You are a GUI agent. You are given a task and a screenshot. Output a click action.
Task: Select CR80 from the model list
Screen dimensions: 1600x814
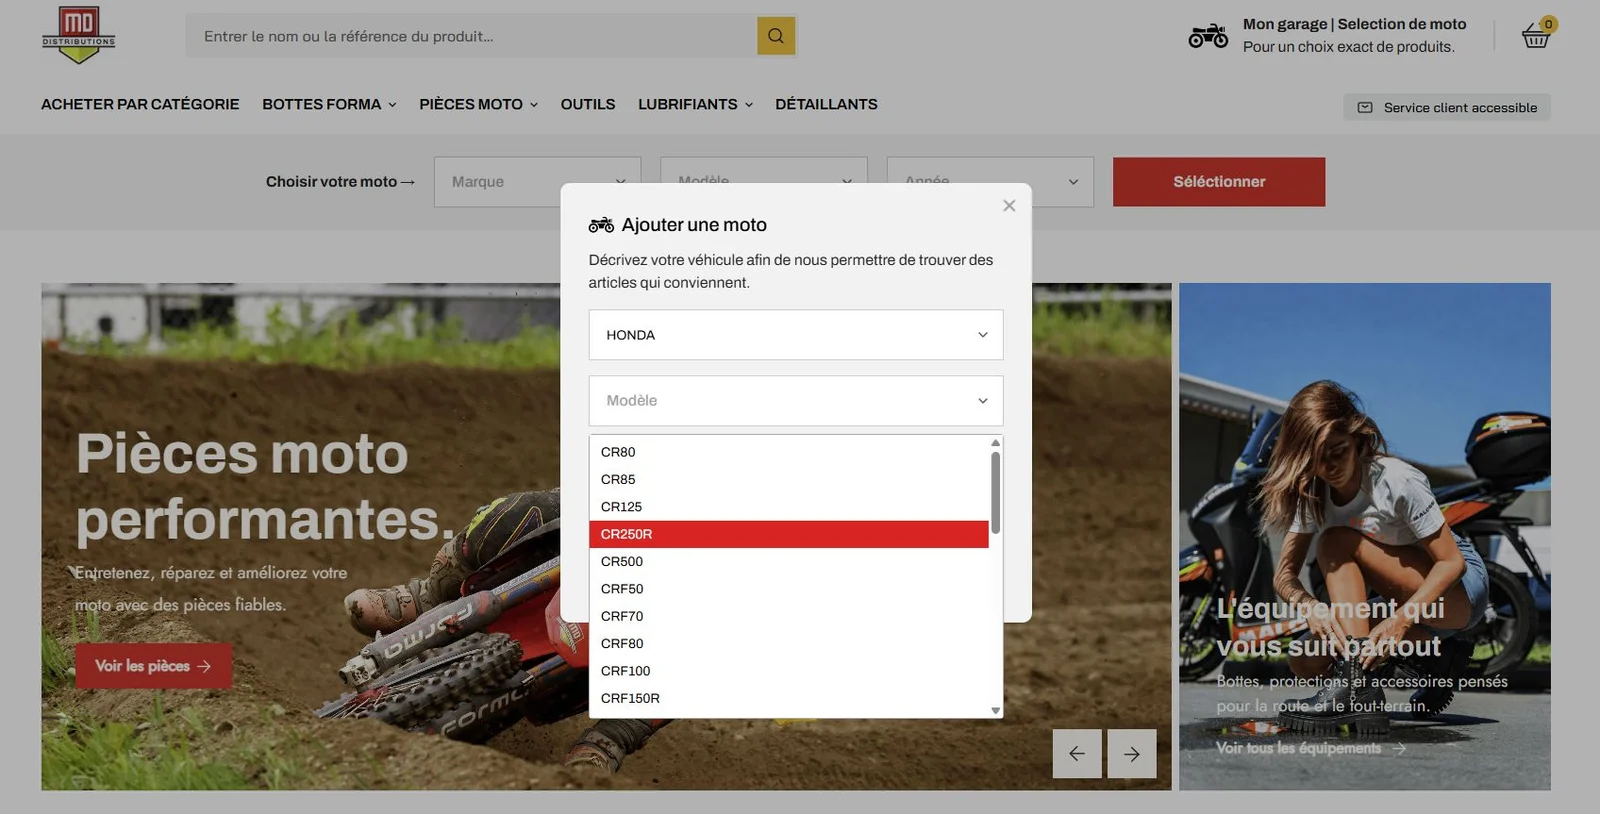(789, 452)
